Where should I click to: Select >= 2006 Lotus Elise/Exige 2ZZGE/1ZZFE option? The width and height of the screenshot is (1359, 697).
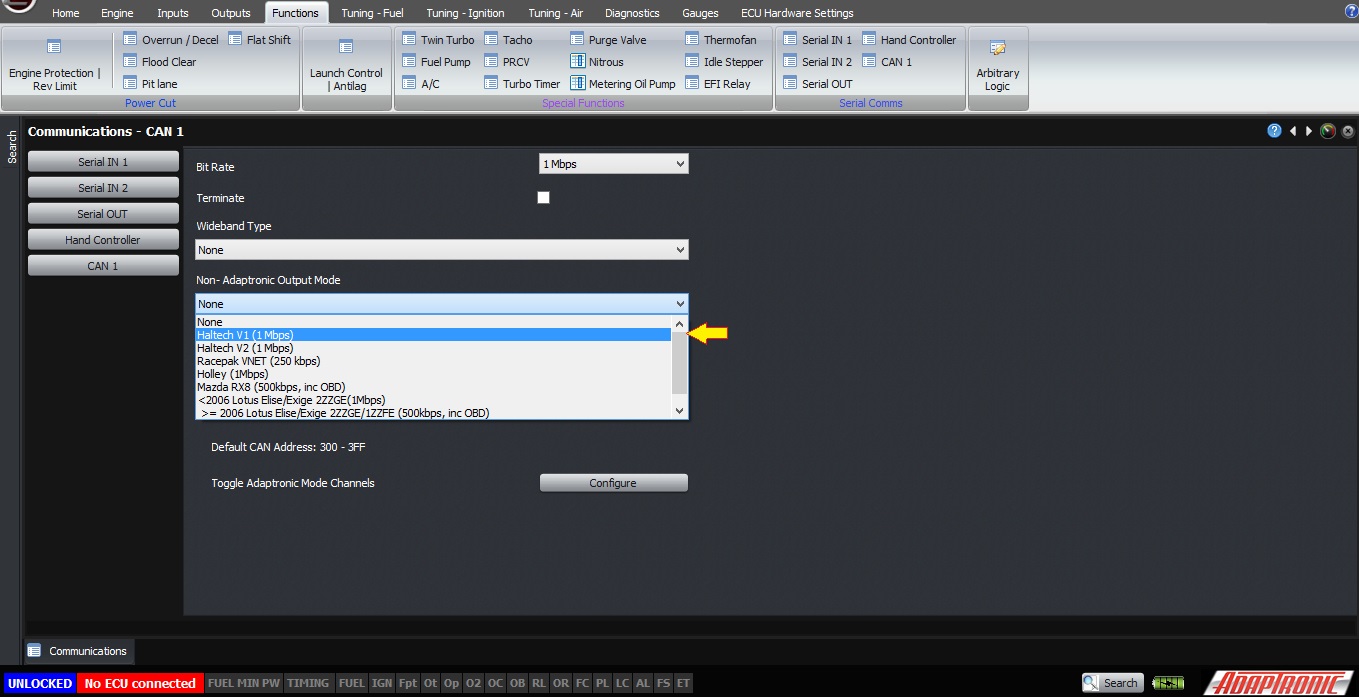433,413
